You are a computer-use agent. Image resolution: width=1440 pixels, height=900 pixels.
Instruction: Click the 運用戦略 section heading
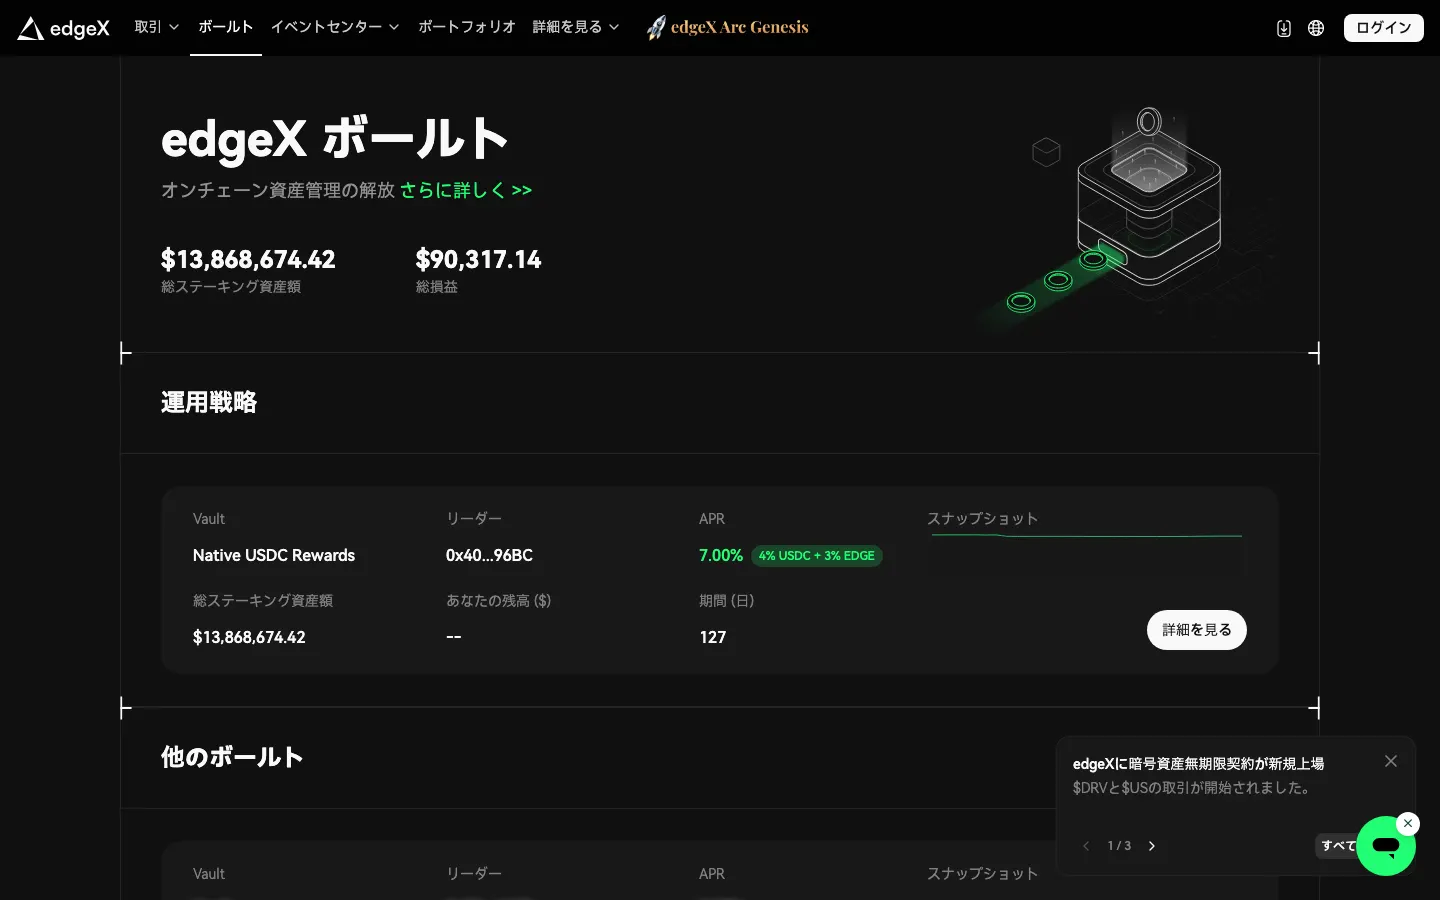pyautogui.click(x=209, y=403)
